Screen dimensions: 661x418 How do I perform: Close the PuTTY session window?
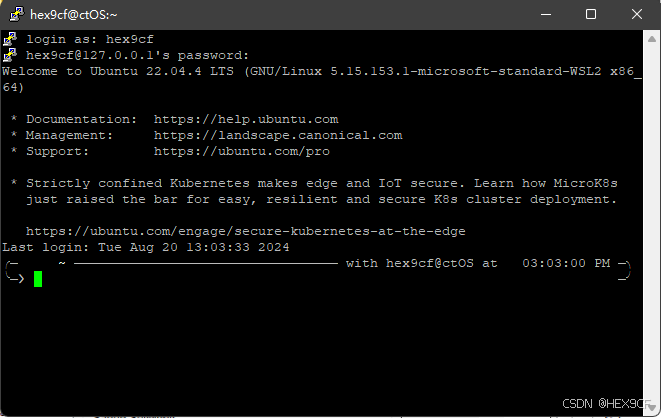pos(636,14)
